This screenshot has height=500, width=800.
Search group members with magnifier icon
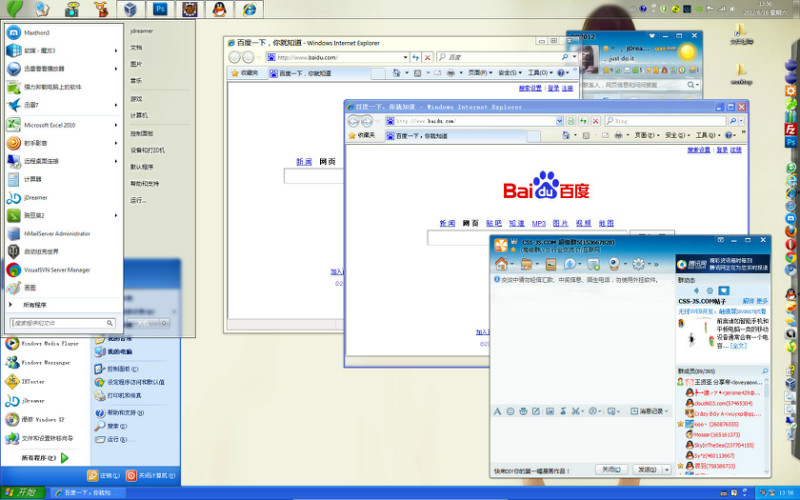pos(765,371)
